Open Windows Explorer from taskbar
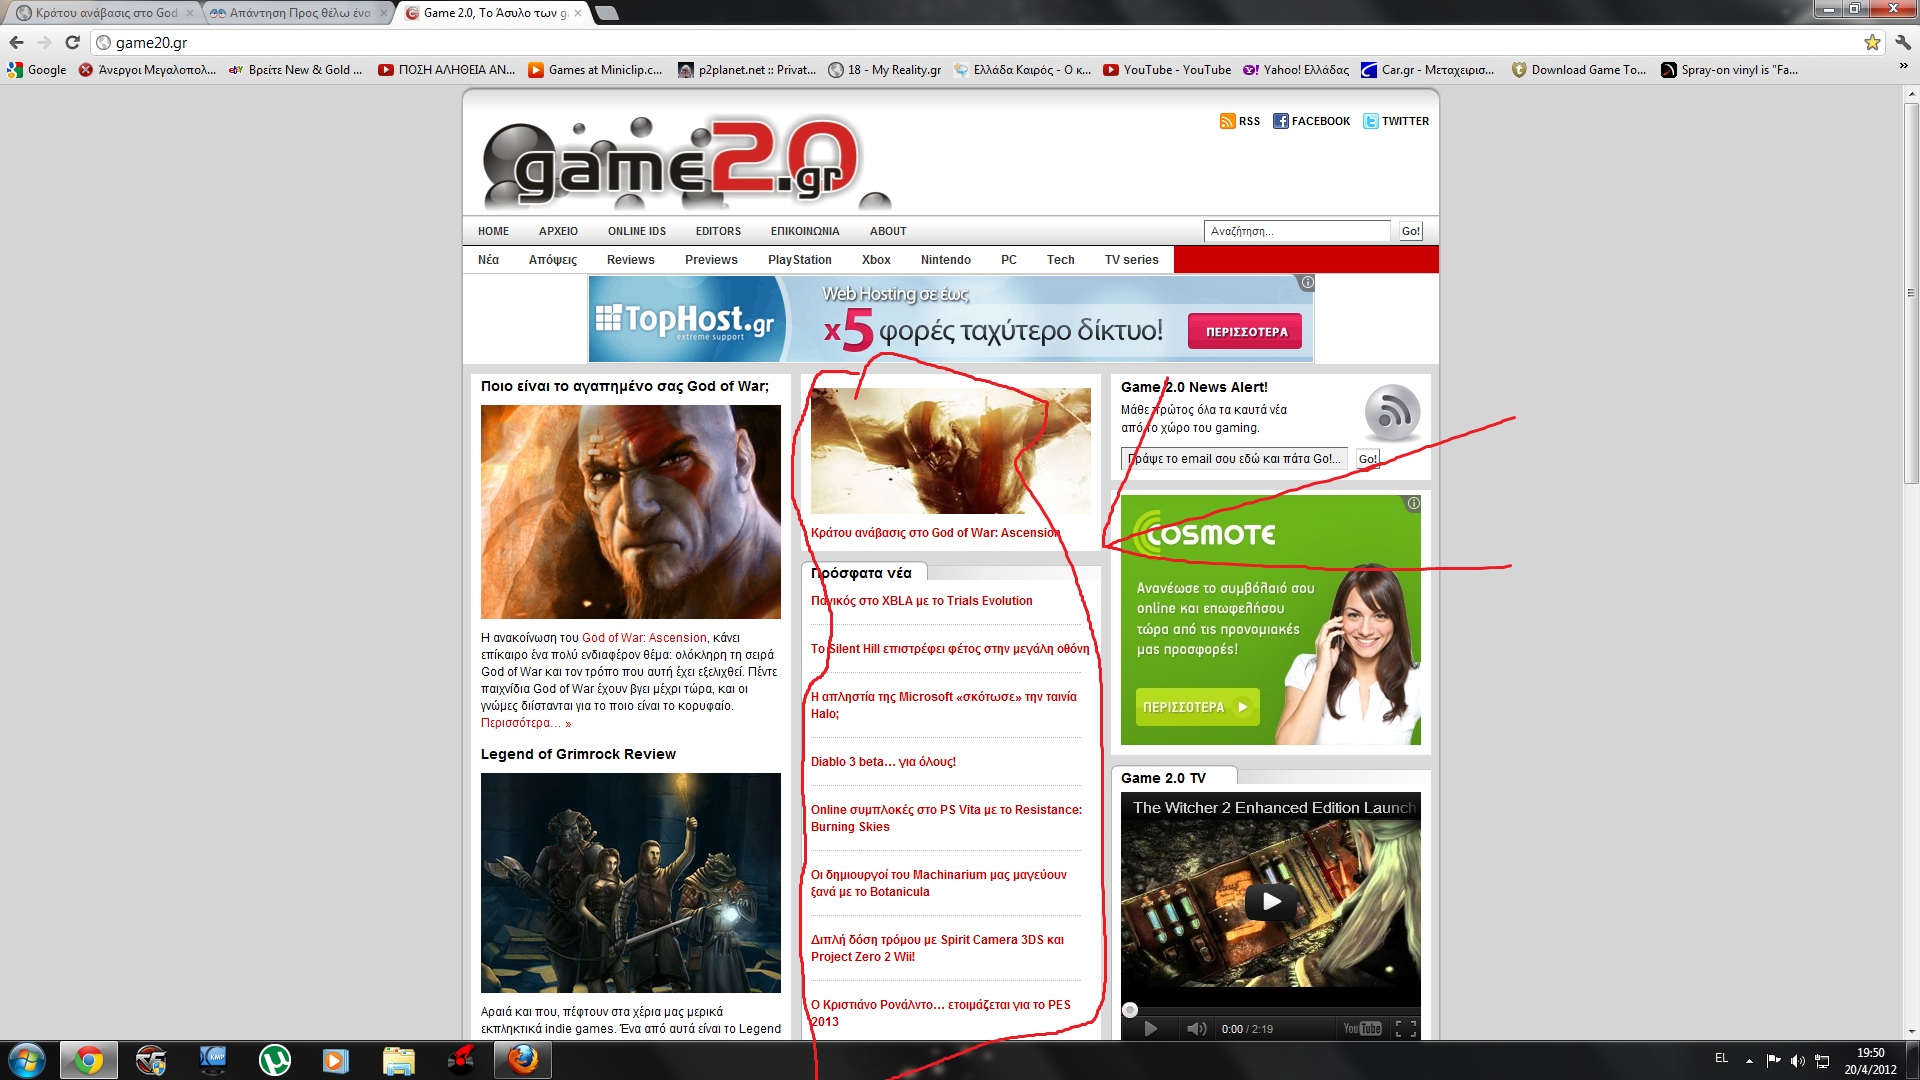Screen dimensions: 1920x1080 398,1060
